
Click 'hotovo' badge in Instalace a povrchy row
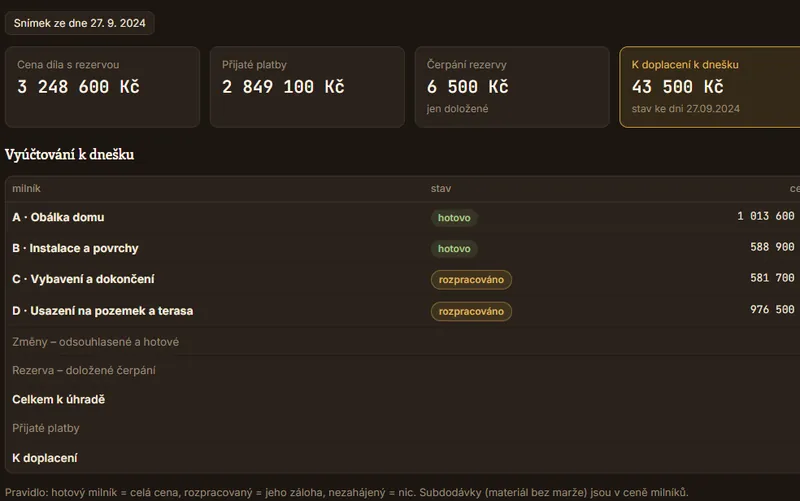coord(454,248)
